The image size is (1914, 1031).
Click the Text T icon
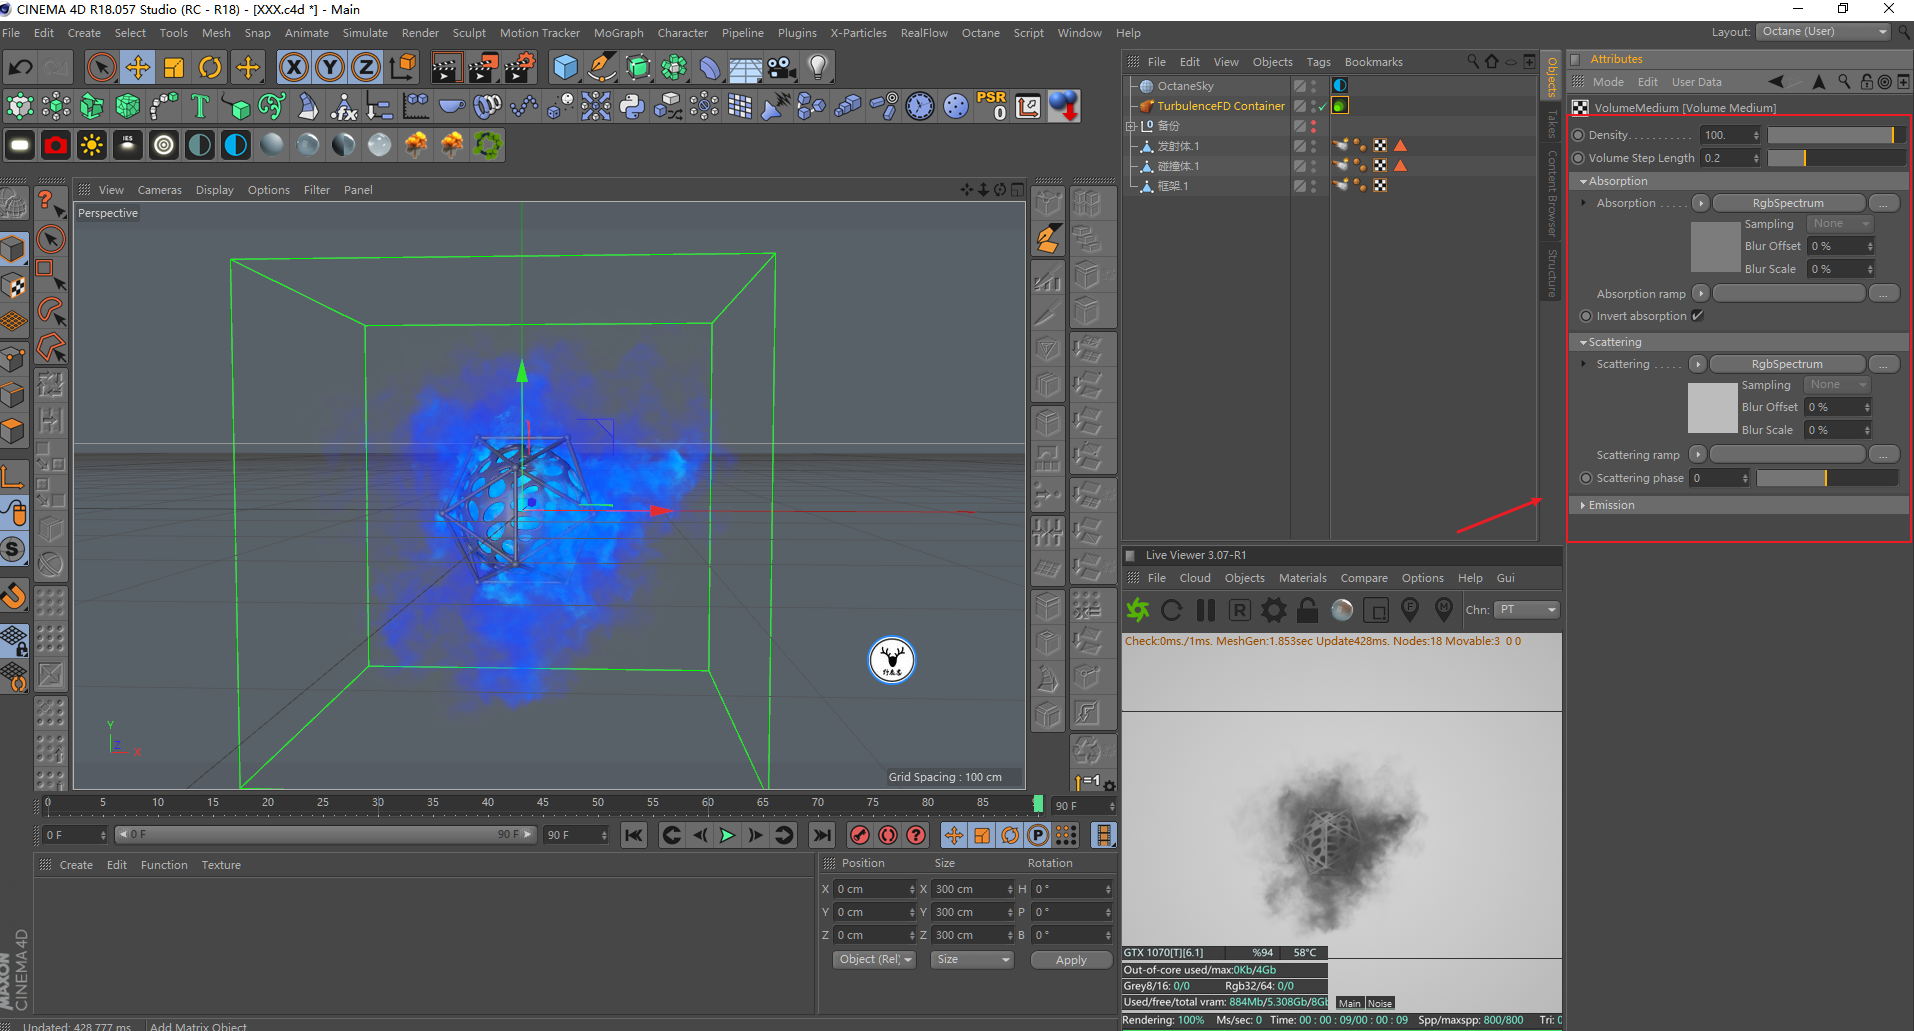[x=199, y=106]
